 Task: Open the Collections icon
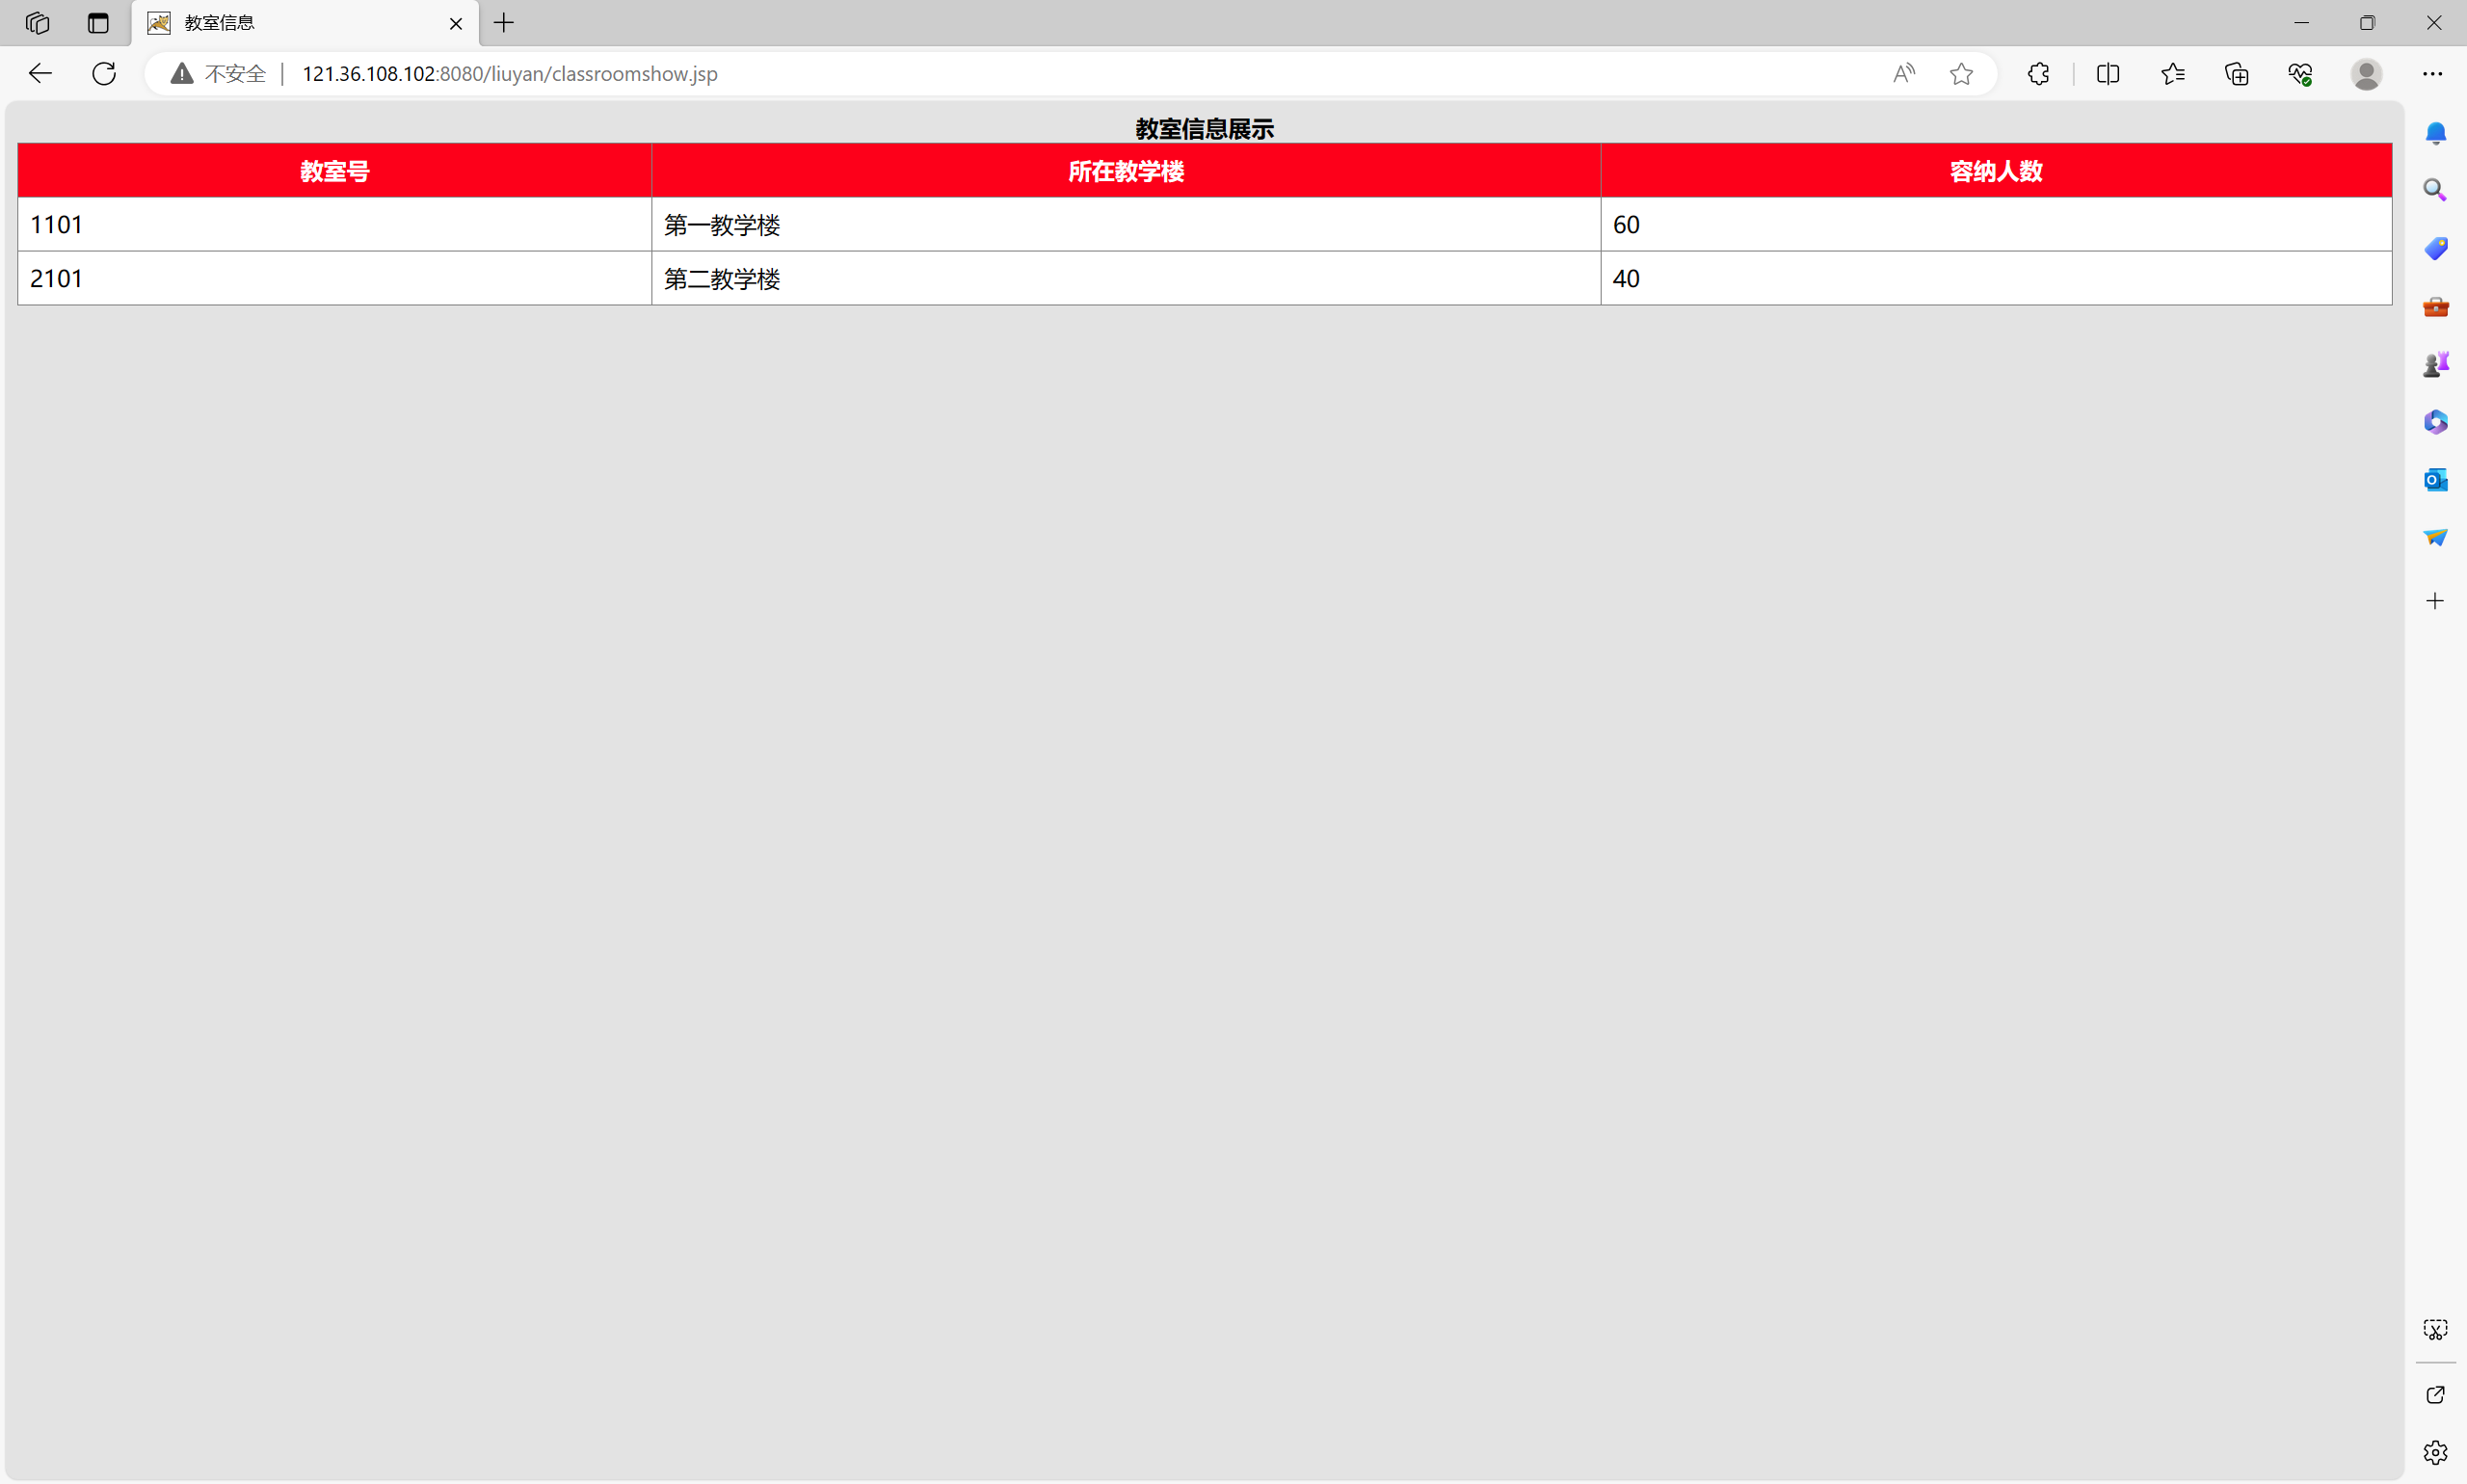tap(2237, 73)
